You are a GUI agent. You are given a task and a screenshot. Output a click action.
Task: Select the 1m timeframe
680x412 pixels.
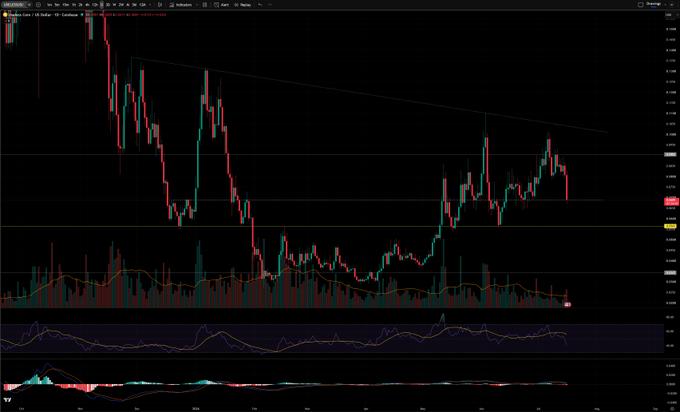click(x=49, y=5)
